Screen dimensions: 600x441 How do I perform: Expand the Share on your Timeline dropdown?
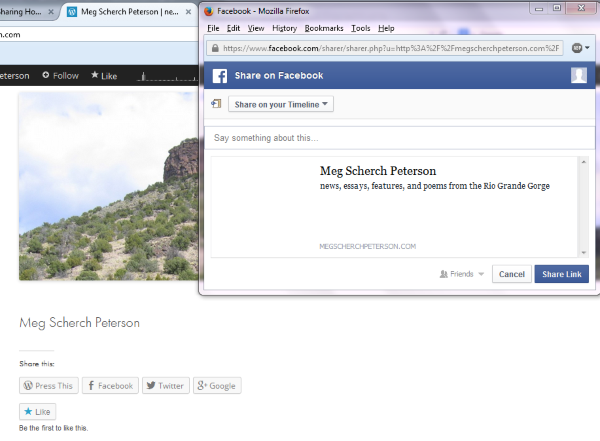point(280,104)
